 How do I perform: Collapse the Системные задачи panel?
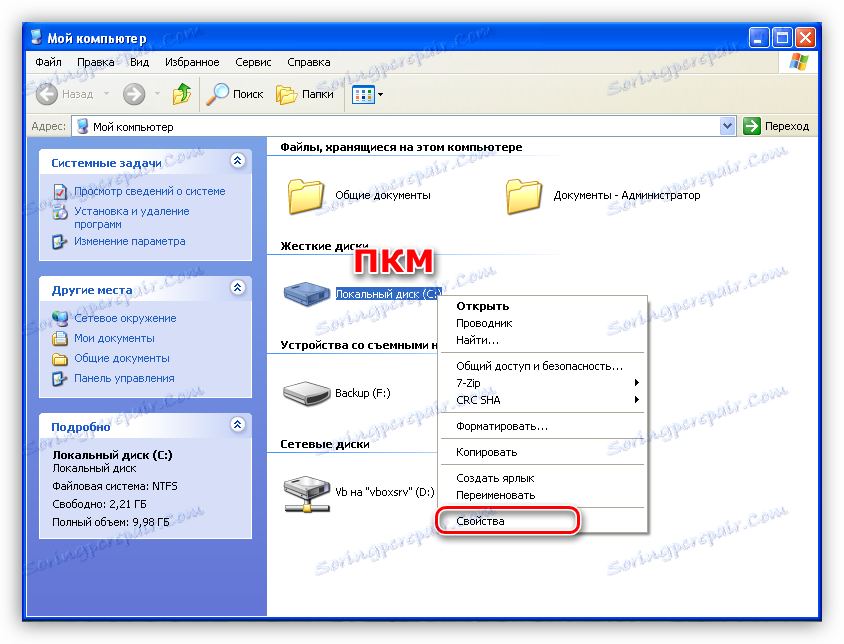(x=237, y=160)
